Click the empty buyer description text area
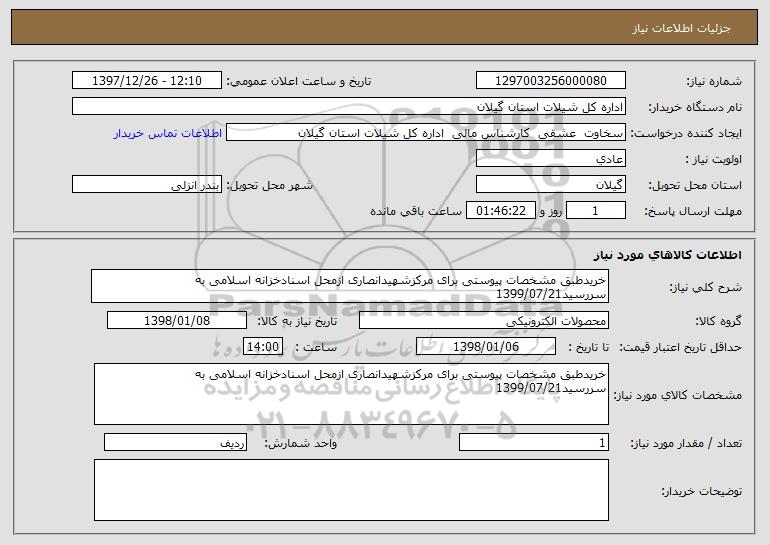 pos(351,490)
